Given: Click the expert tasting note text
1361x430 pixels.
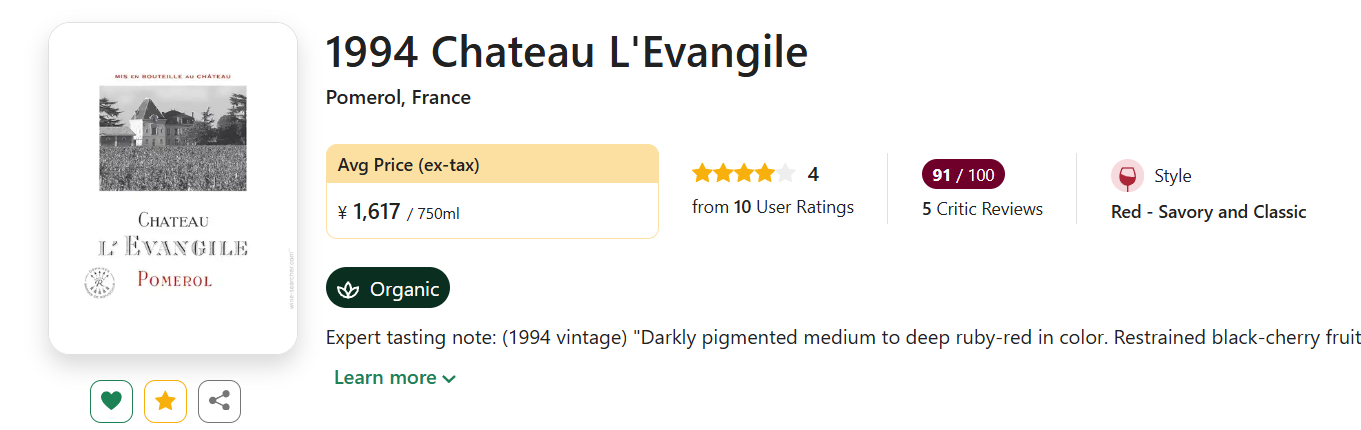Looking at the screenshot, I should pos(842,337).
